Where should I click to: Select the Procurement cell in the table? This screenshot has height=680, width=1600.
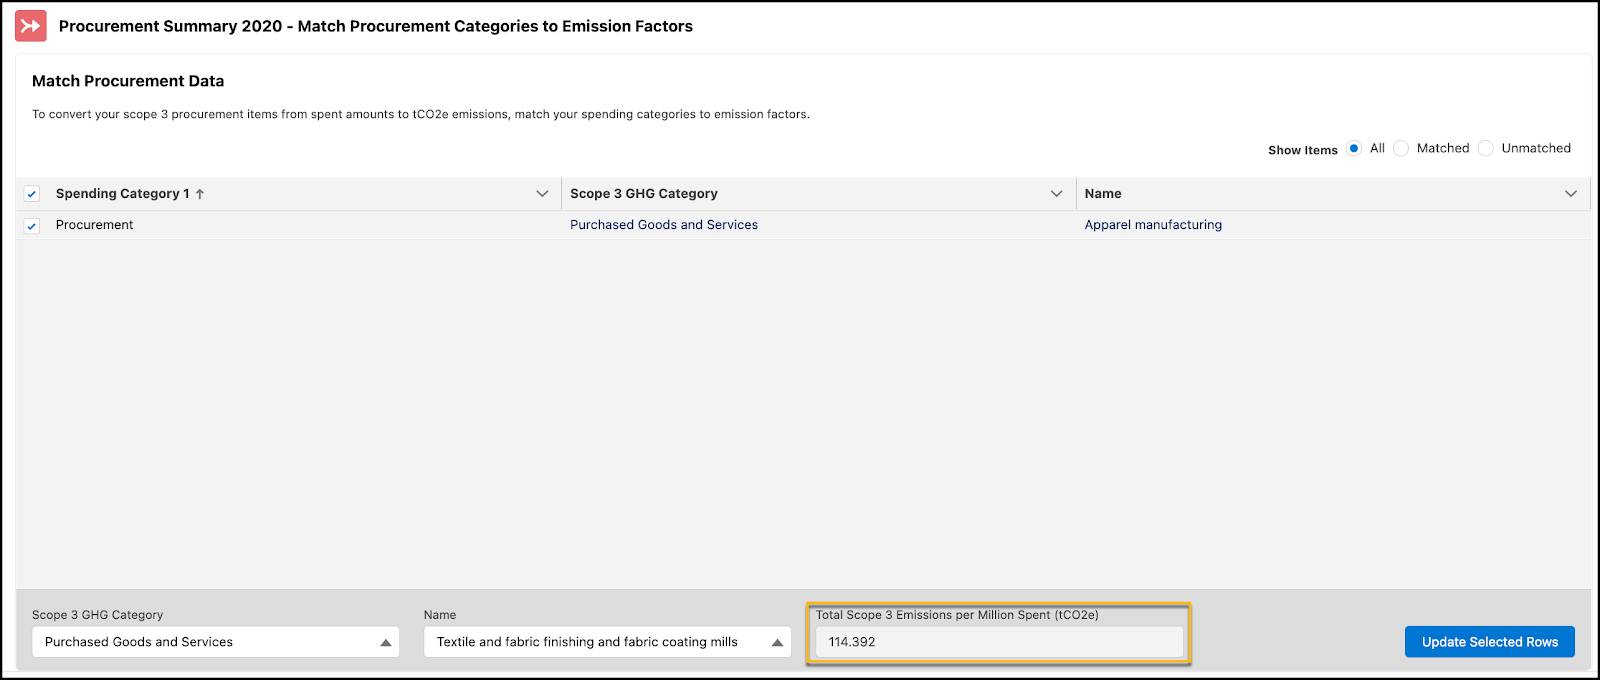tap(95, 225)
